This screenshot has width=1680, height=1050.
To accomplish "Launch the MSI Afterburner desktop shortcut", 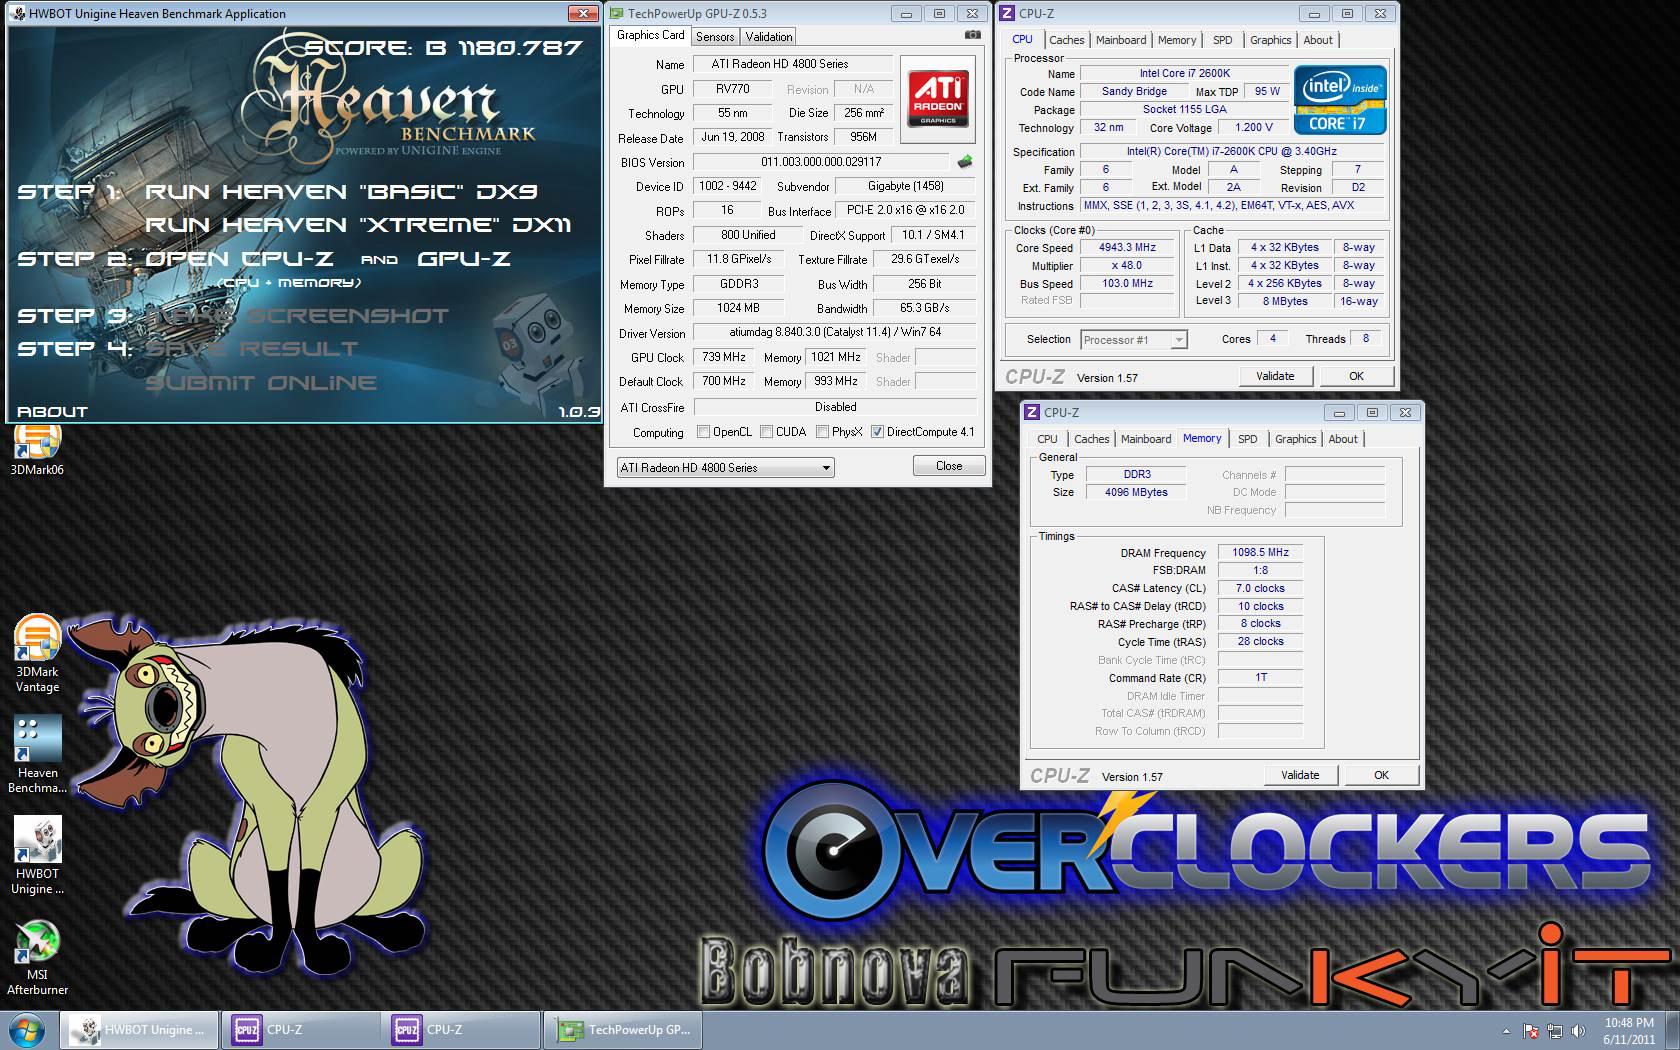I will point(37,958).
